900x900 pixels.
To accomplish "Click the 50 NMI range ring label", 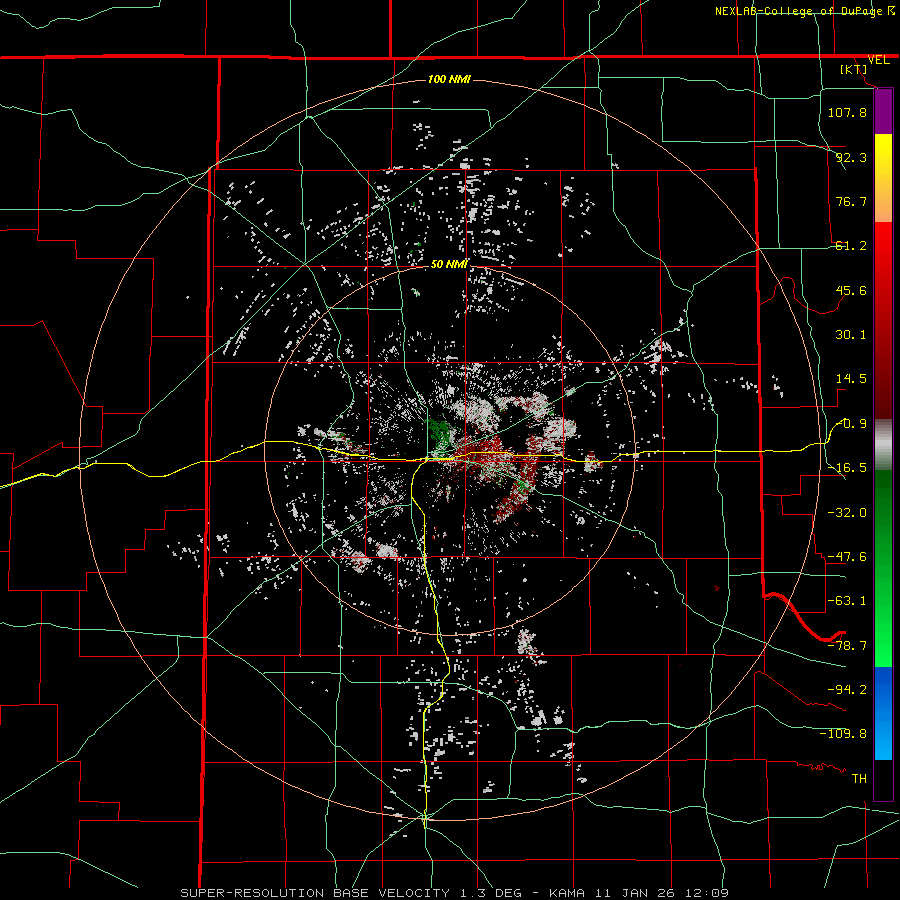I will coord(449,264).
